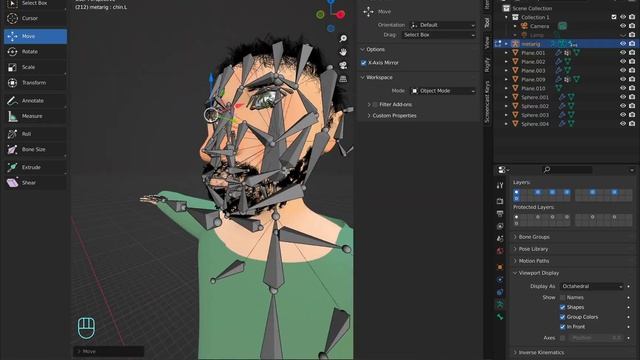
Task: Uncheck Shapes checkbox
Action: point(562,307)
